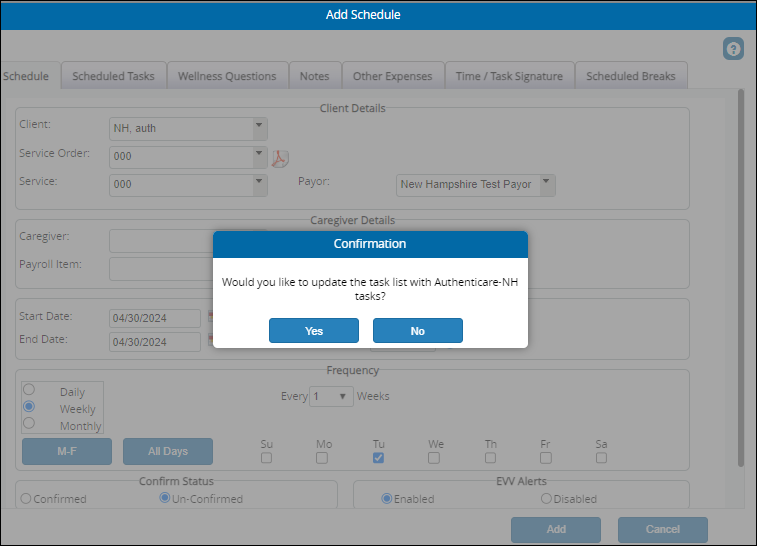Click the vertical scrollbar of the form
This screenshot has height=546, width=757.
741,278
